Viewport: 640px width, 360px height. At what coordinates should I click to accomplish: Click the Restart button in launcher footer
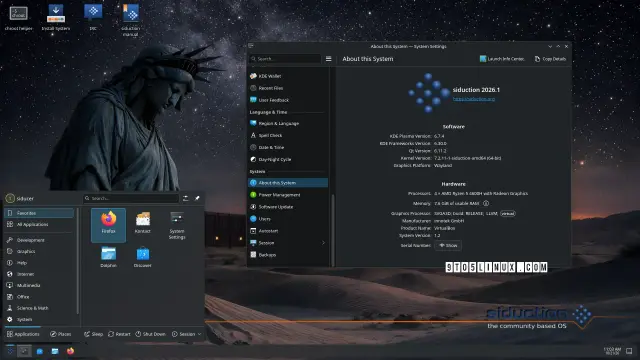pos(119,334)
